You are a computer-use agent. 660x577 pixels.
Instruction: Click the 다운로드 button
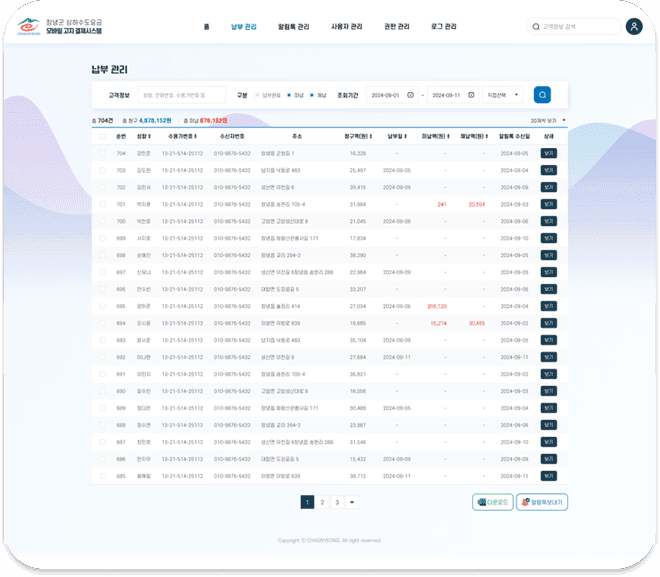(x=493, y=502)
